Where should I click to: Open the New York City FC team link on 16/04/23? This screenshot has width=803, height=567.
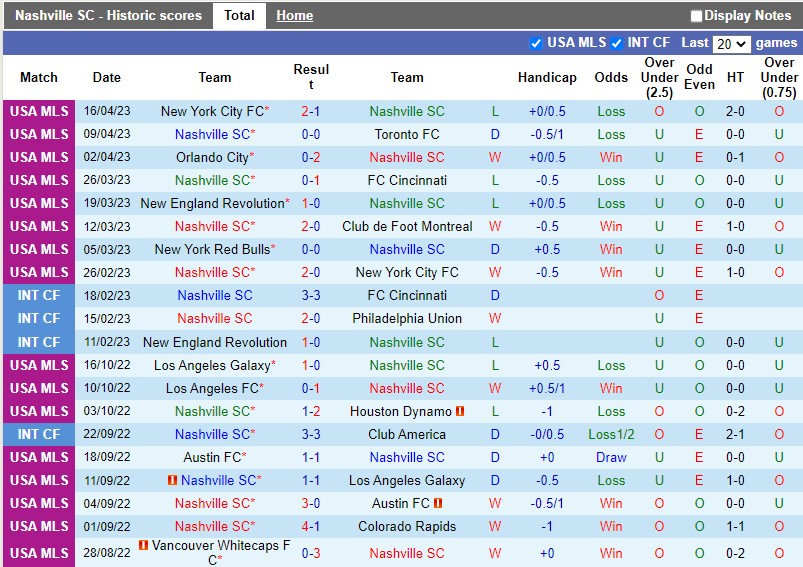point(214,111)
